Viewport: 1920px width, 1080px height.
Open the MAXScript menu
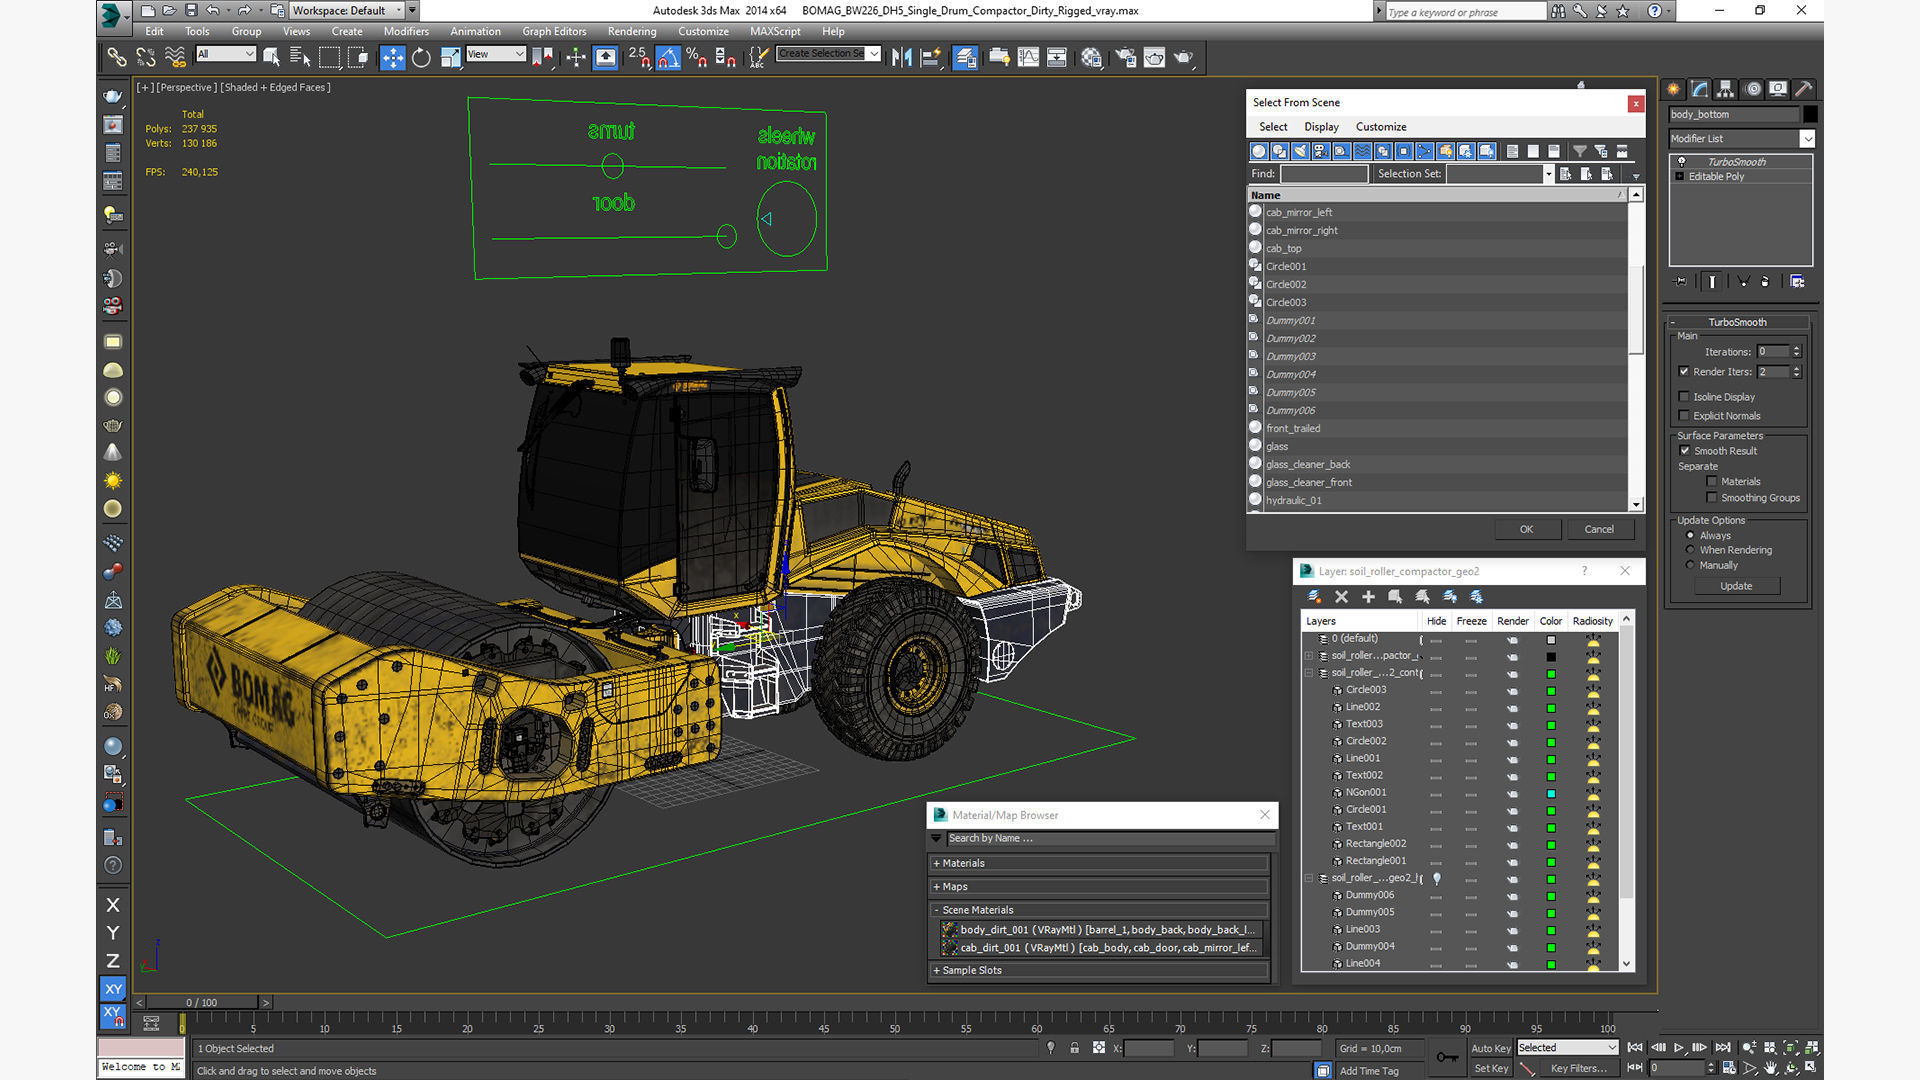click(x=775, y=32)
